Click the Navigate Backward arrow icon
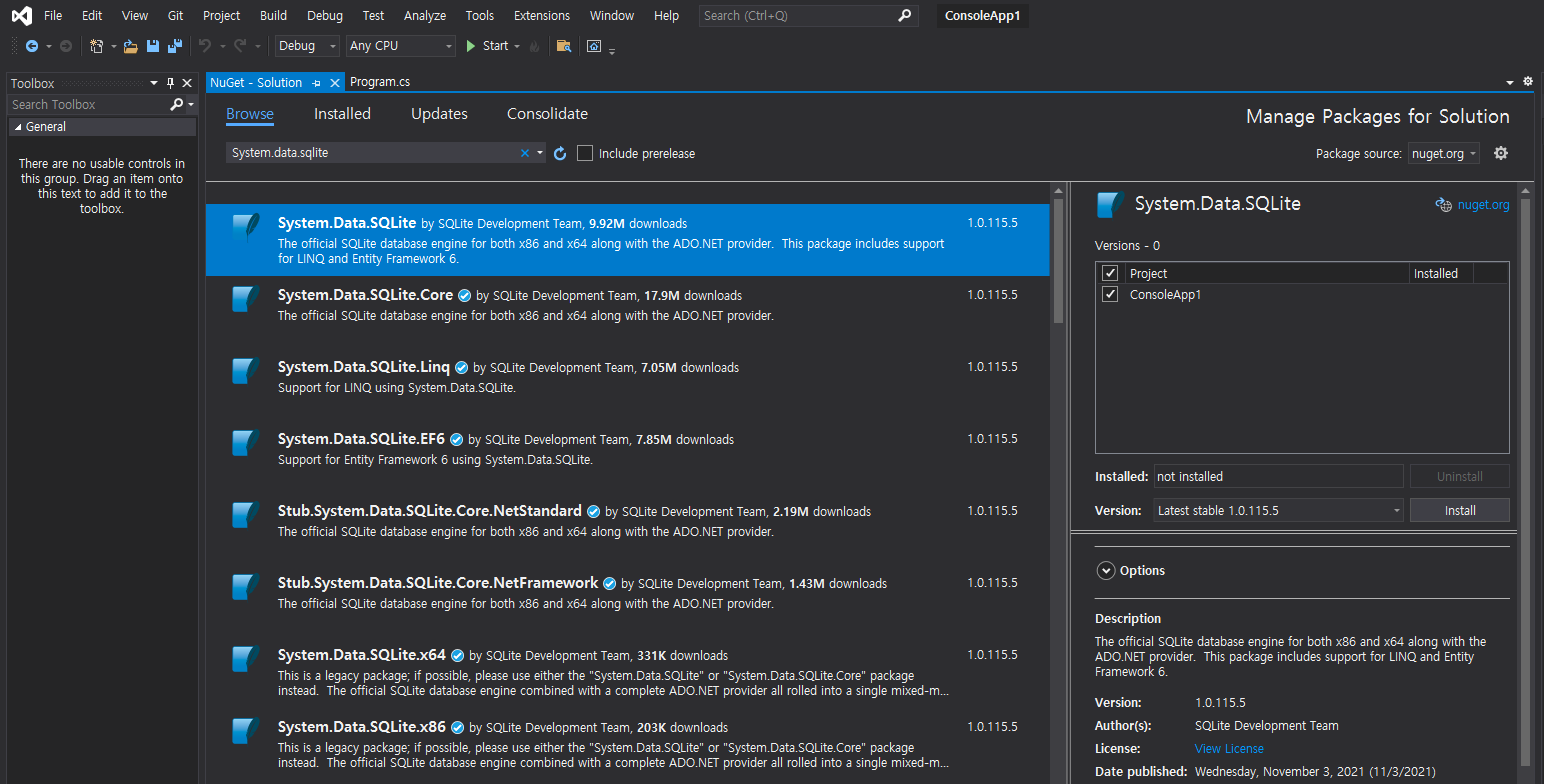The image size is (1544, 784). 31,46
